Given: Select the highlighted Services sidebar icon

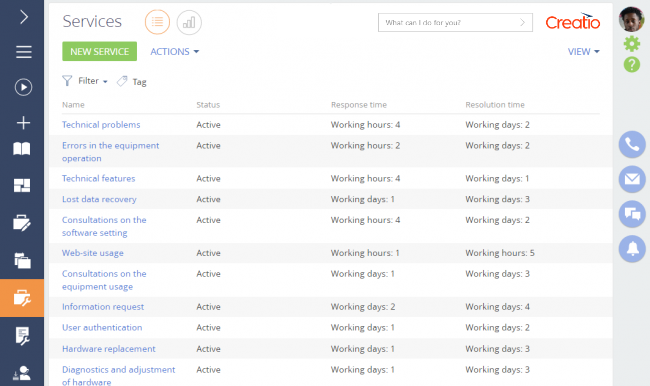Looking at the screenshot, I should [22, 298].
